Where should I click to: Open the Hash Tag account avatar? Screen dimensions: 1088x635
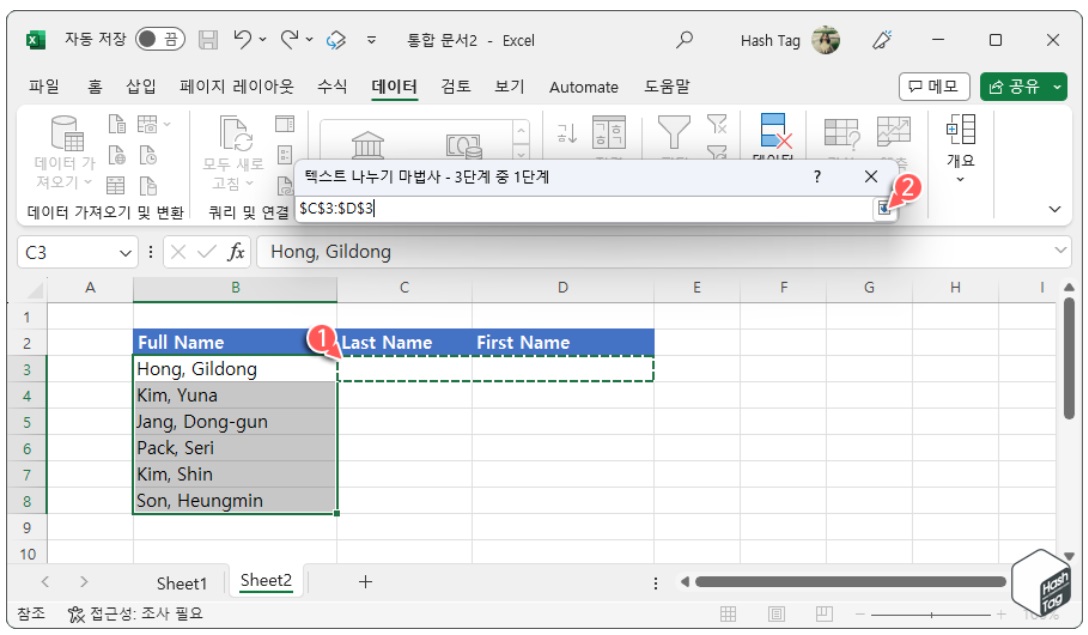click(826, 40)
